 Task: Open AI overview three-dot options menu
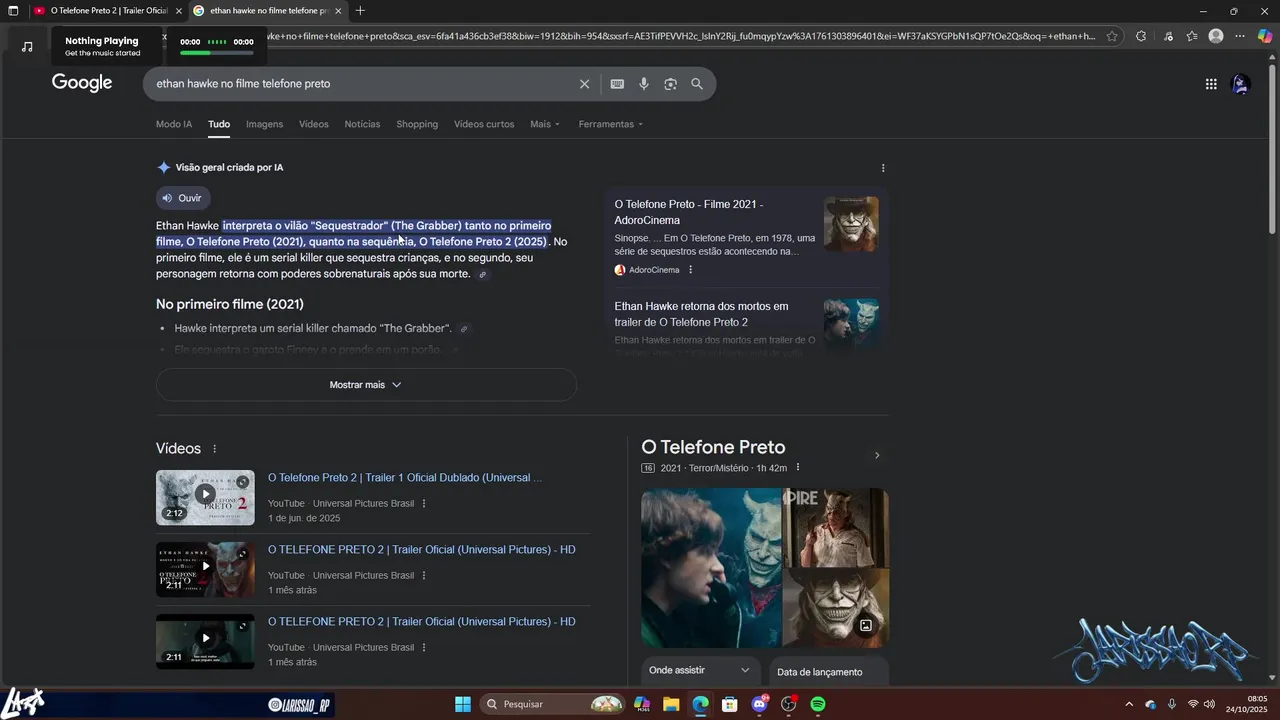click(883, 168)
